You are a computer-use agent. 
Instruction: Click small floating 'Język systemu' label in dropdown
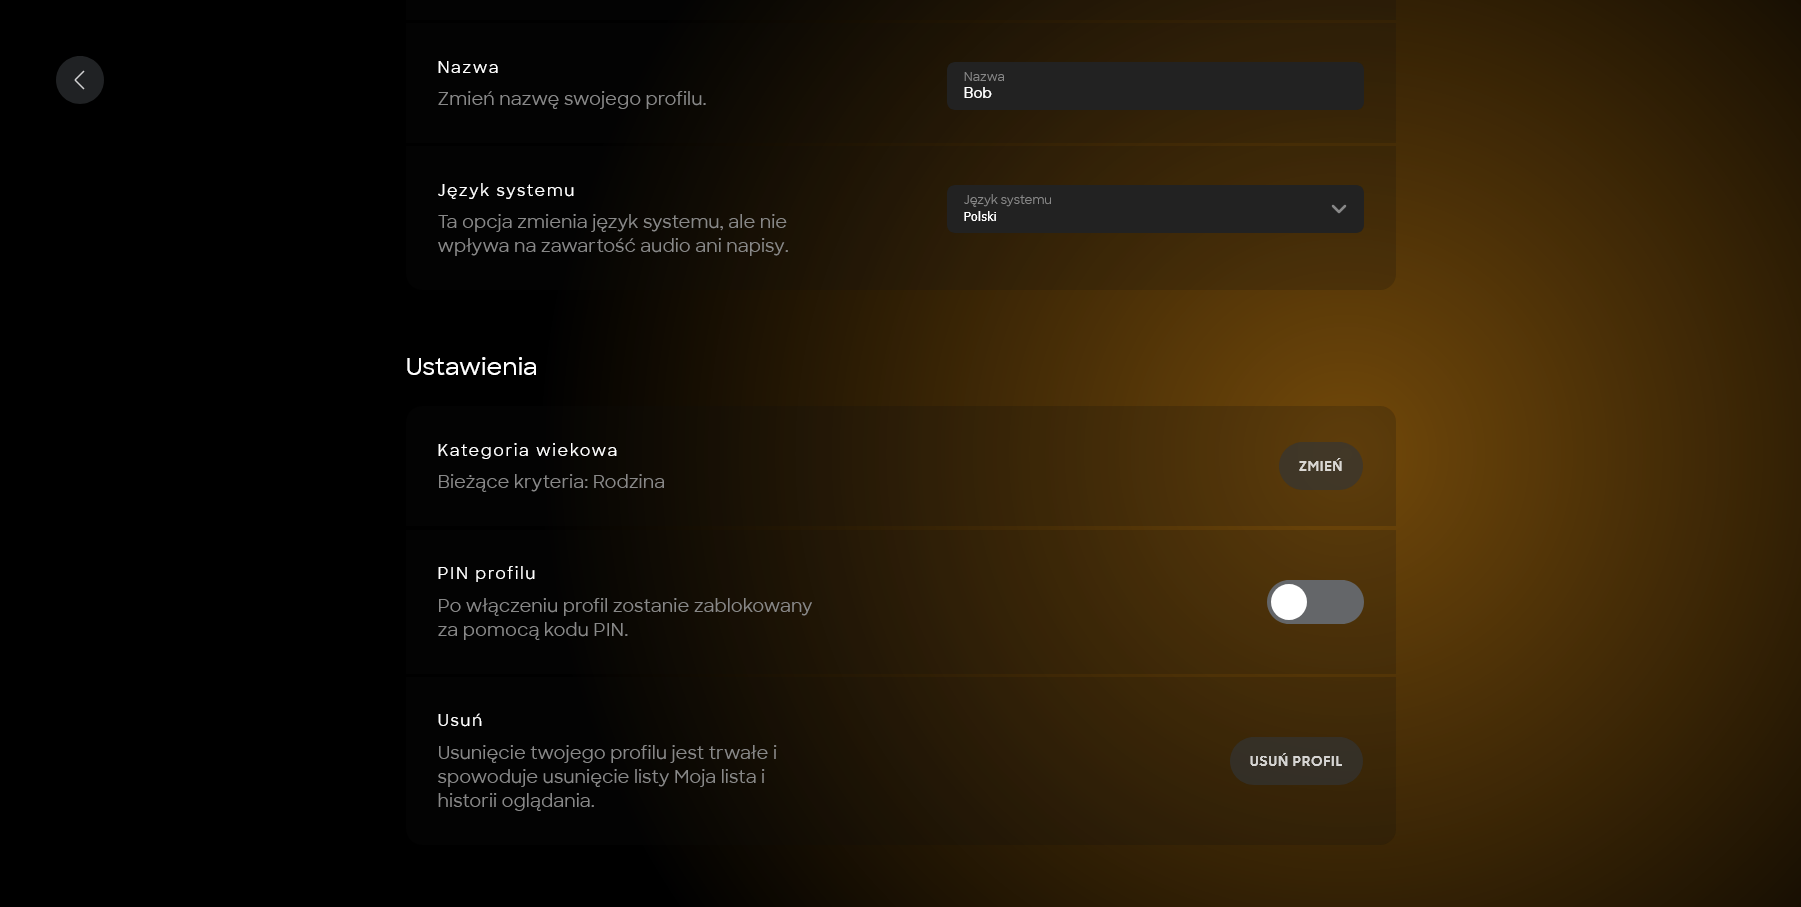tap(1007, 200)
